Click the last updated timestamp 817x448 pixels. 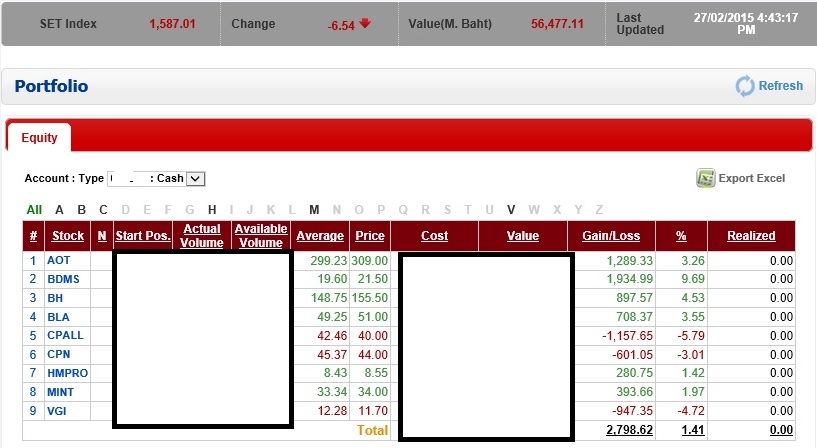click(746, 24)
